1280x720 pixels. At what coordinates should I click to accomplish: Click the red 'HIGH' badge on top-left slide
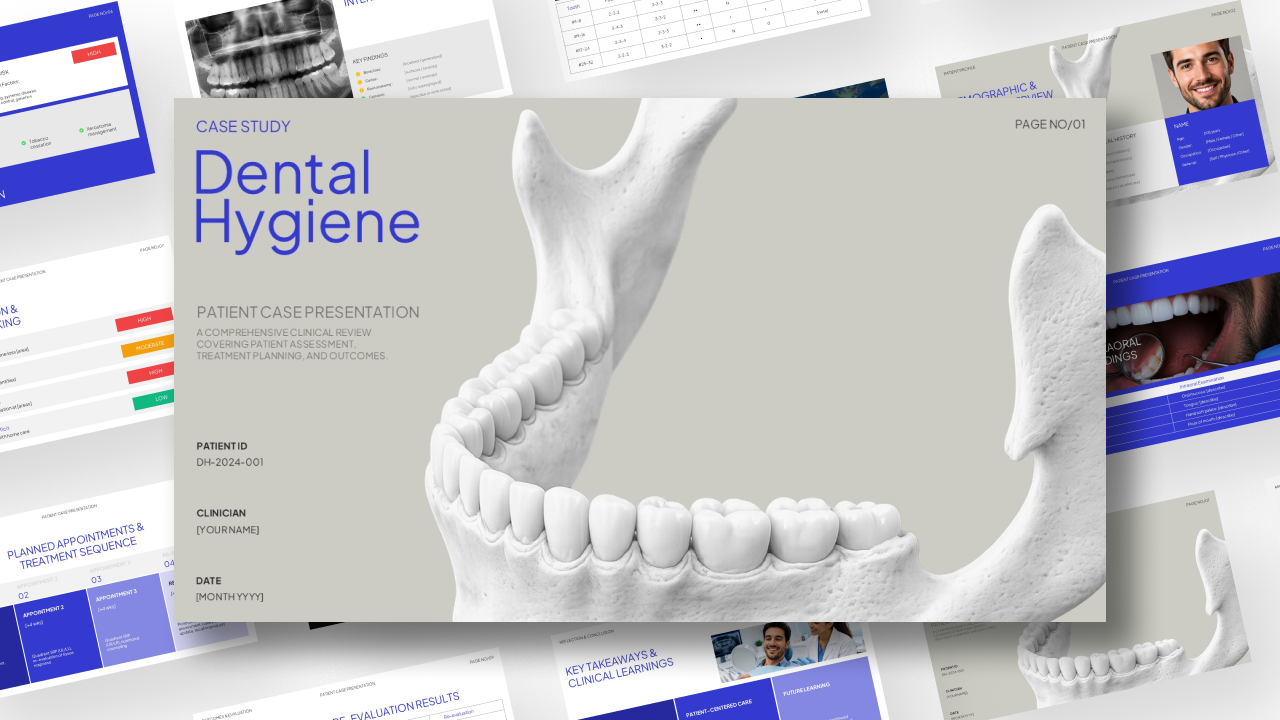(x=94, y=53)
